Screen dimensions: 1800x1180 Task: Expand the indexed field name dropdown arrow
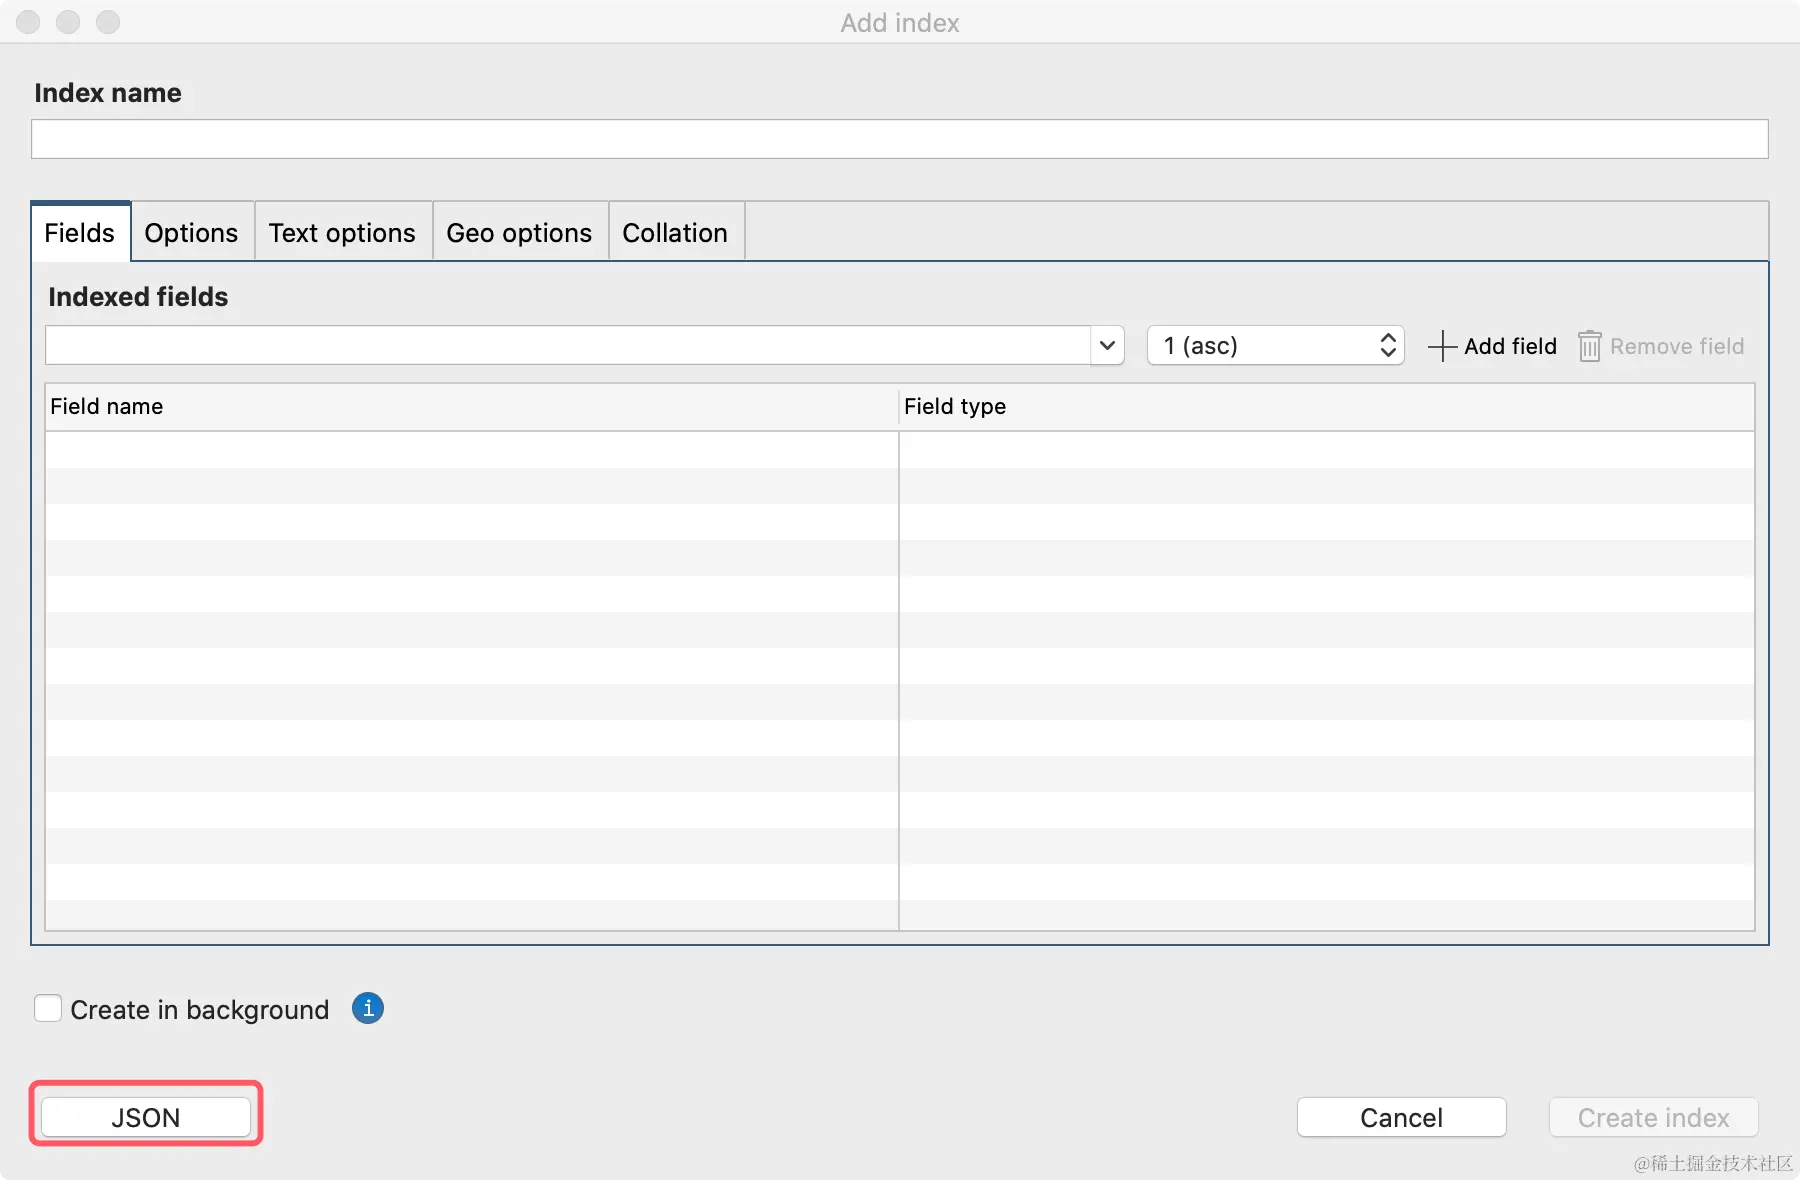1107,346
